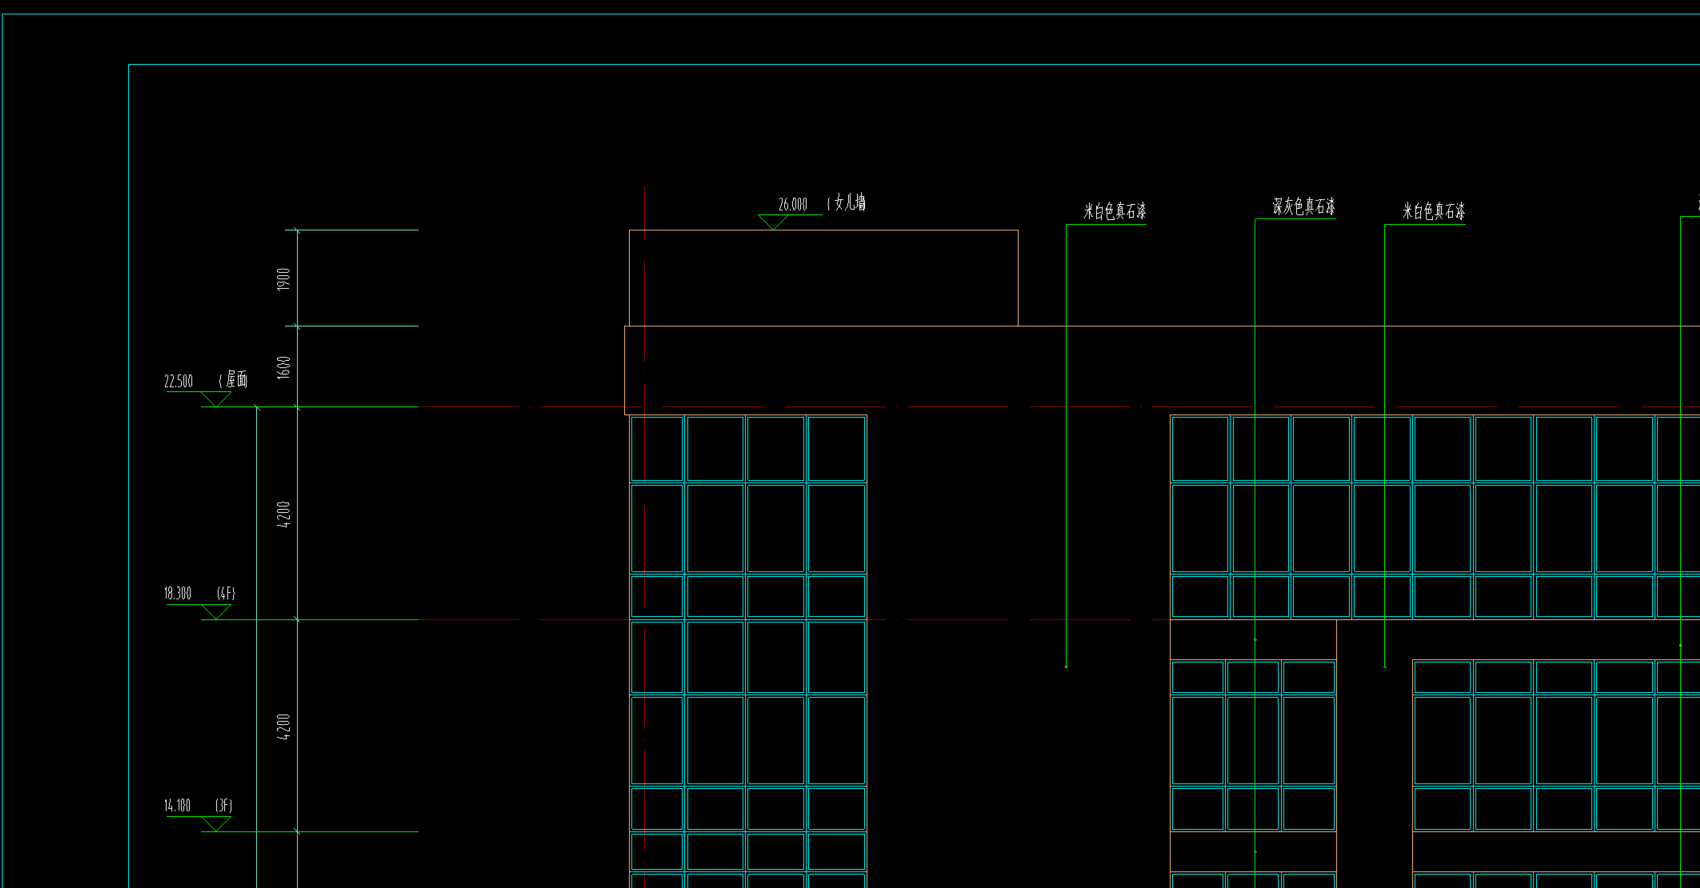Select the 深灰色真石漆 material annotation
This screenshot has width=1700, height=888.
coord(1303,207)
